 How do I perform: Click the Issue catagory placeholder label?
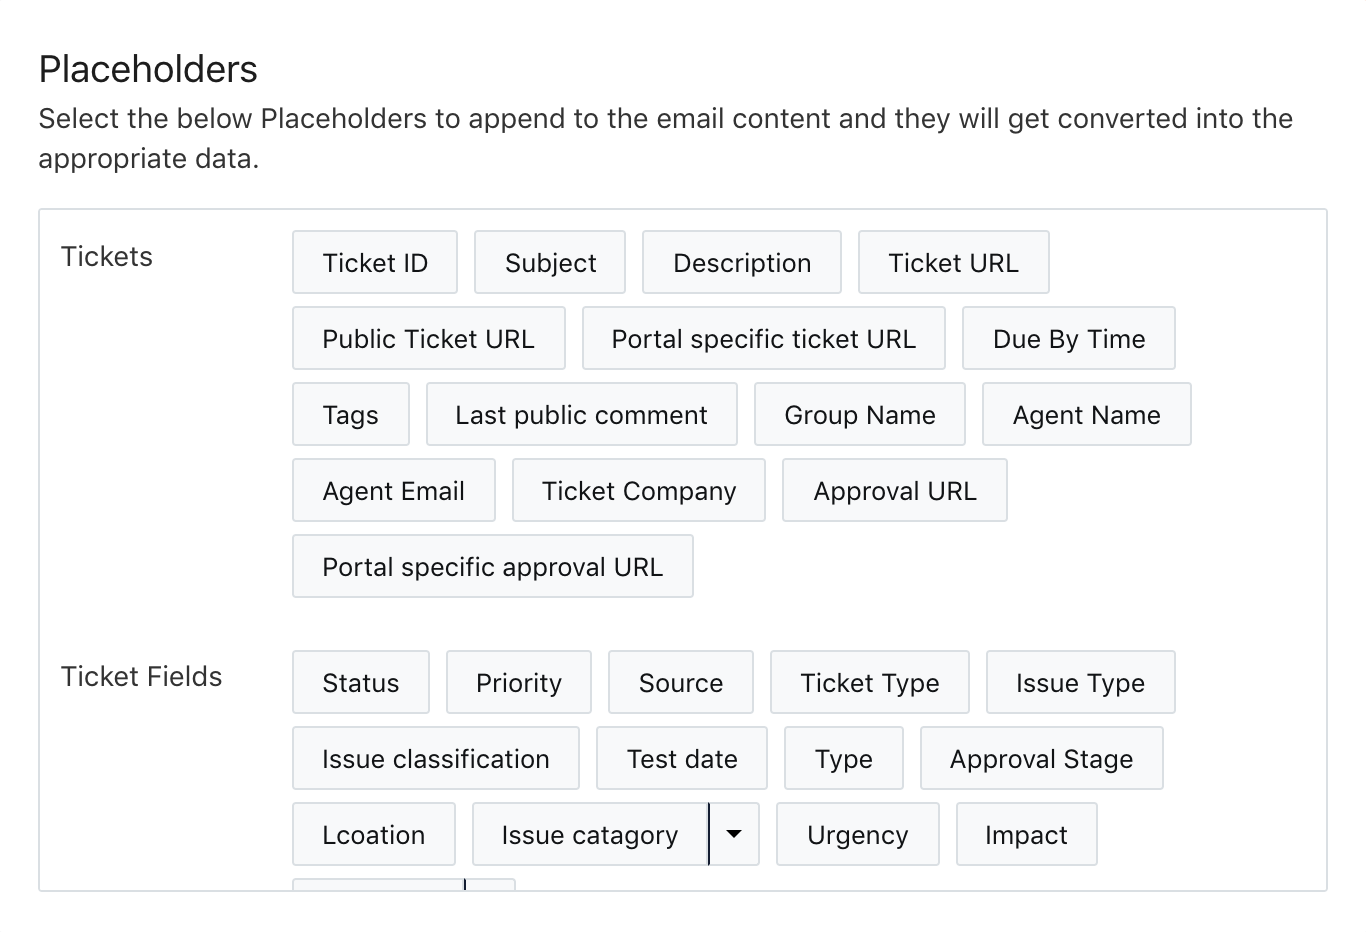590,834
